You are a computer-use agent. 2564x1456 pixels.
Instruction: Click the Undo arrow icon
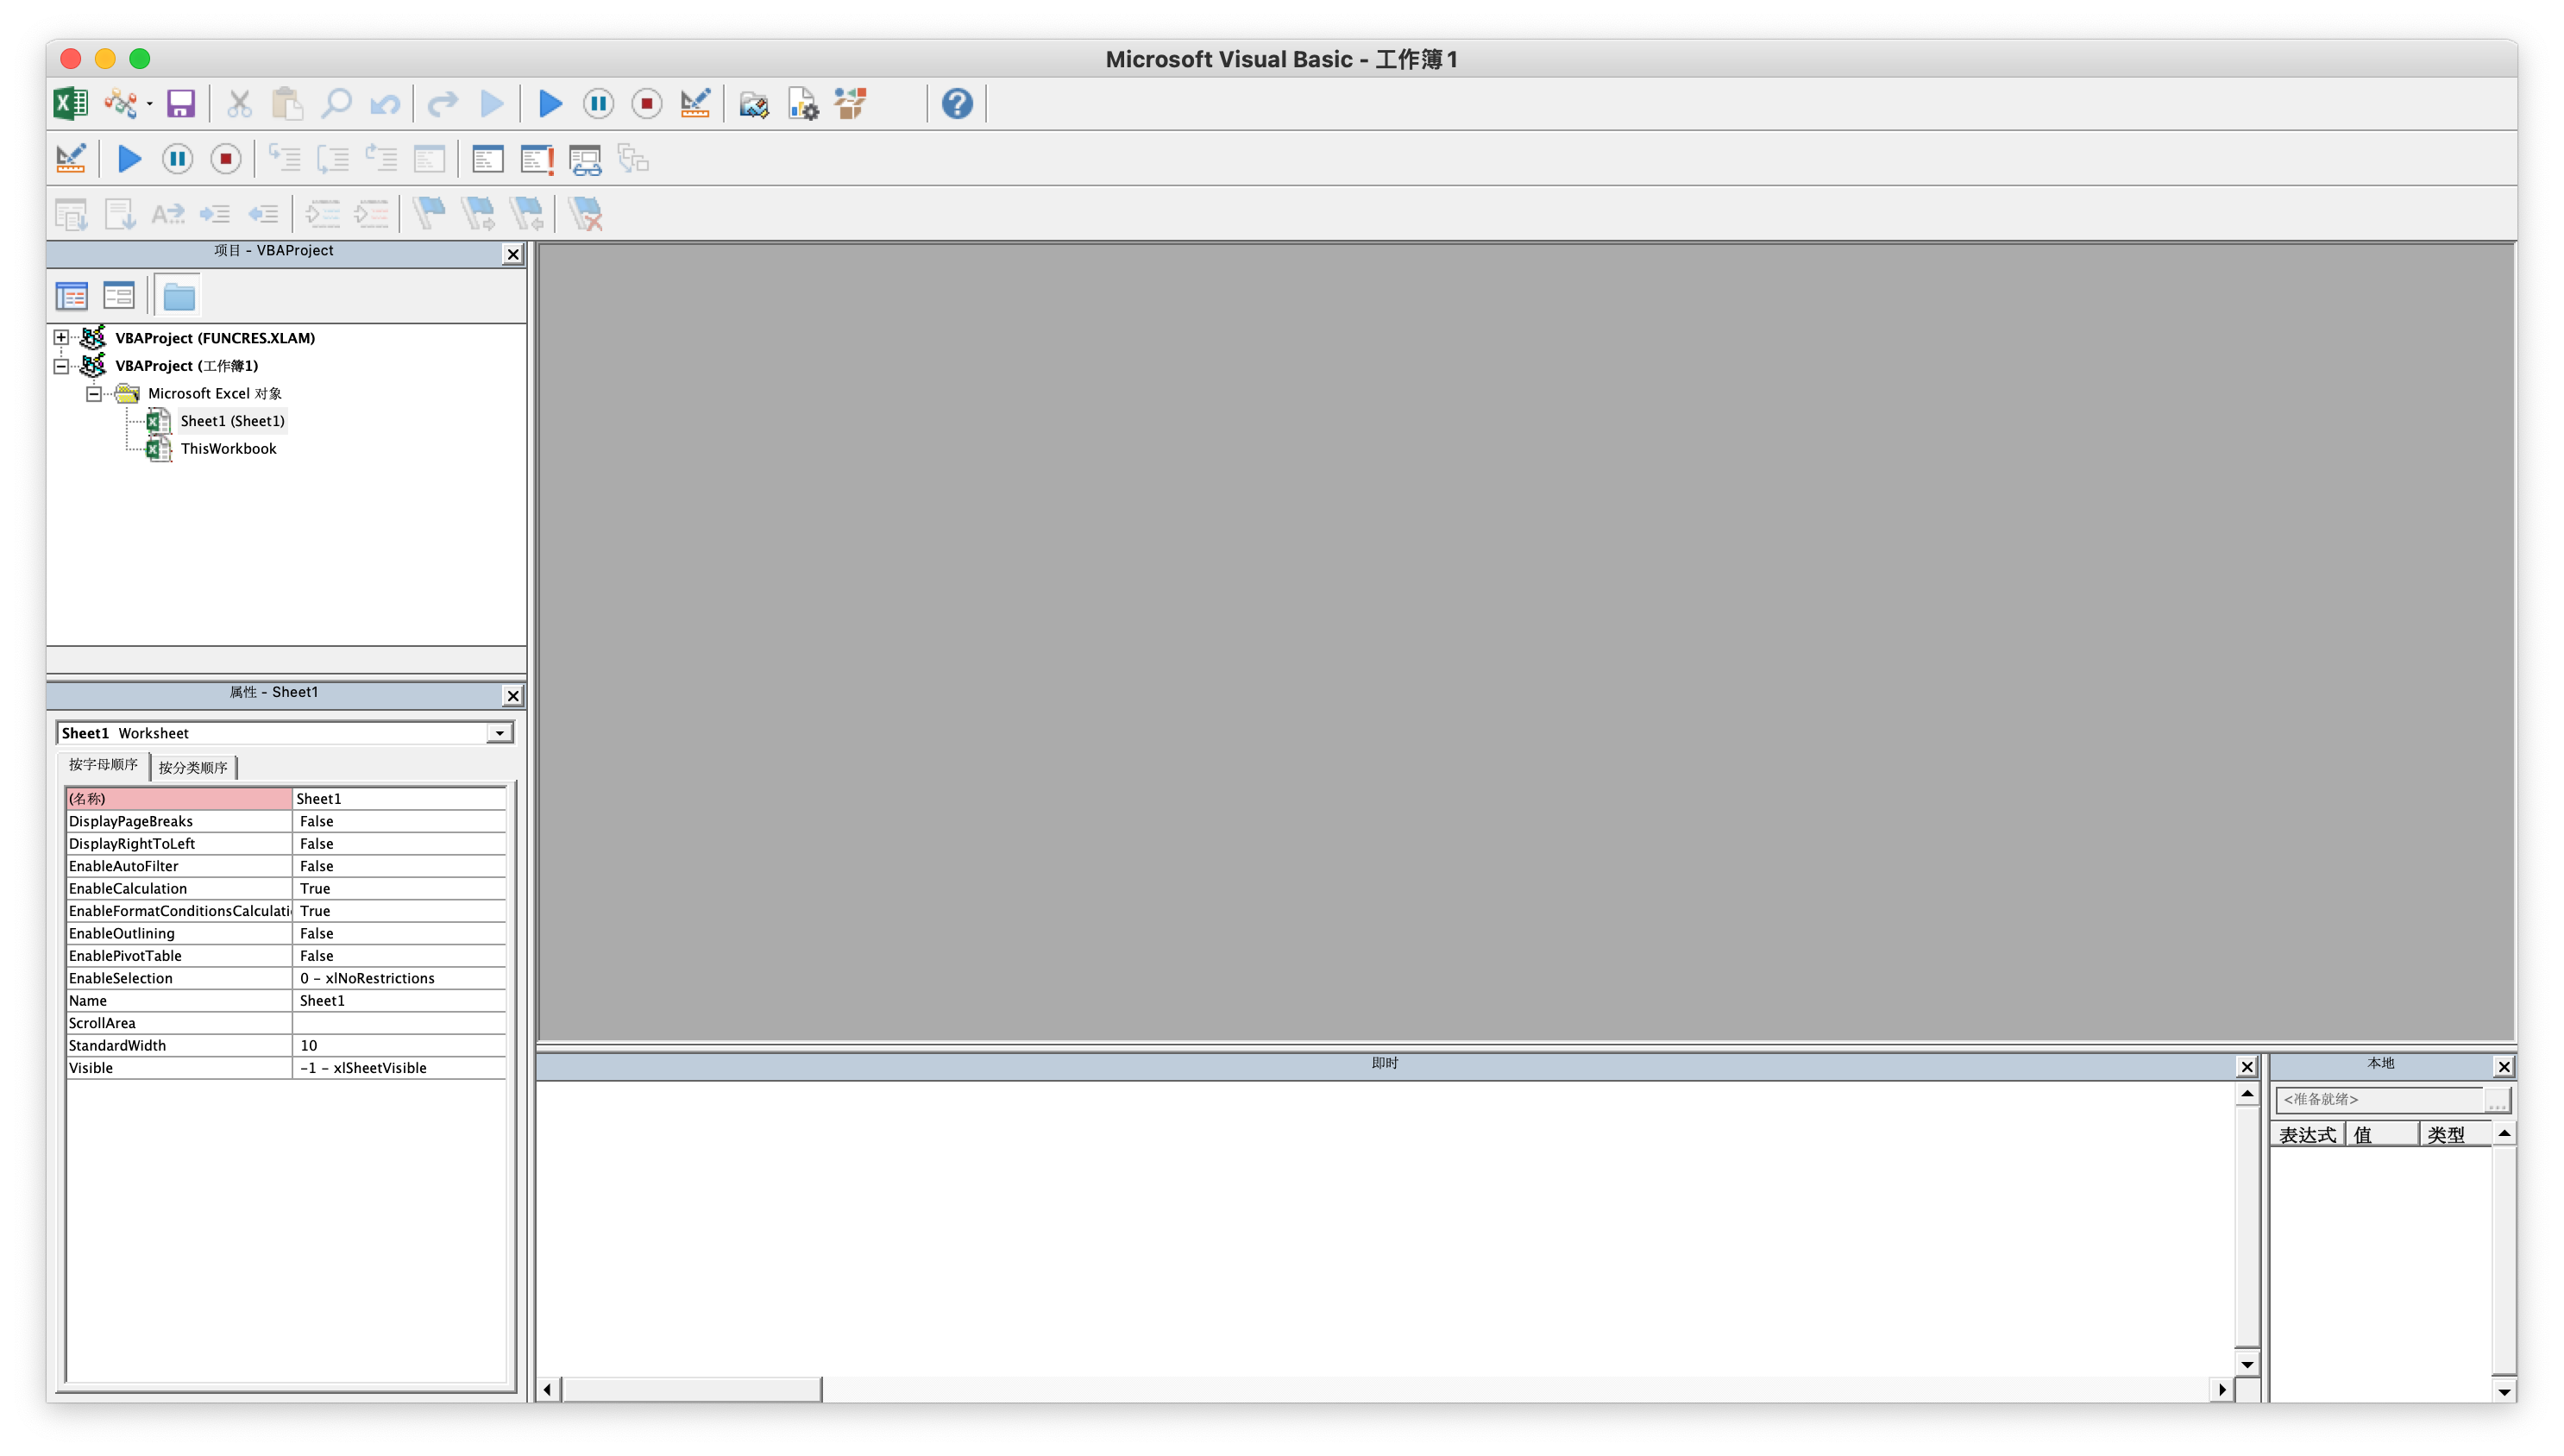coord(385,104)
